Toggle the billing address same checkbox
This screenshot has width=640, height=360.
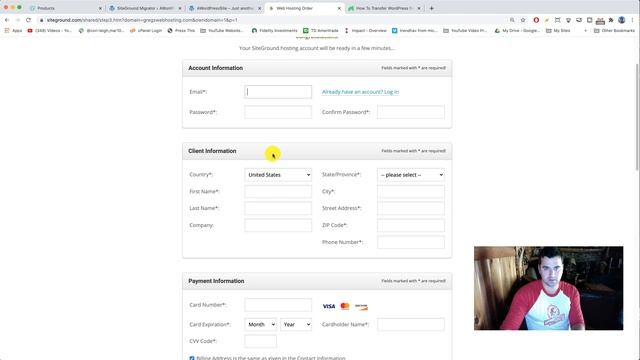pyautogui.click(x=192, y=358)
